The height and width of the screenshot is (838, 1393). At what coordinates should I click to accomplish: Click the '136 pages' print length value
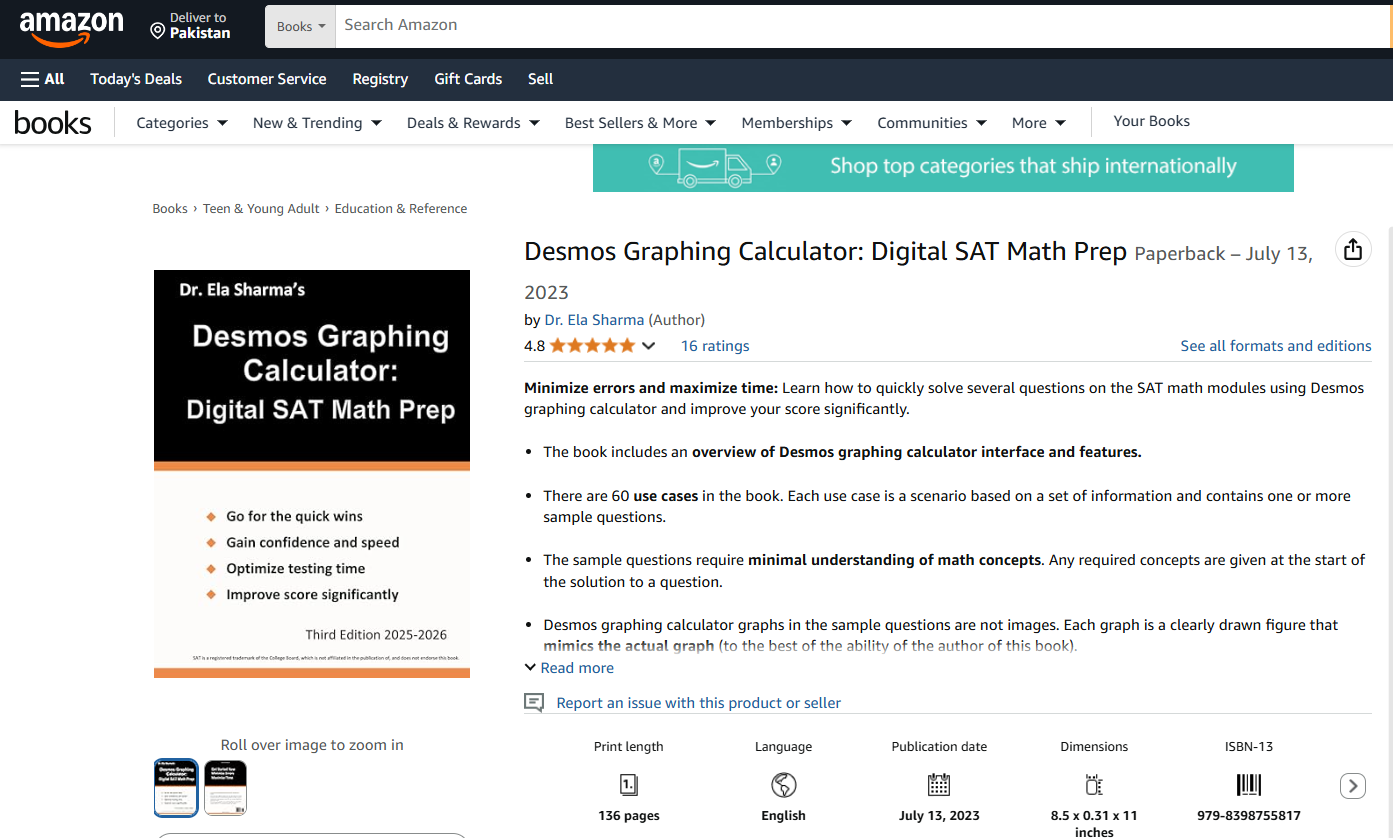pos(629,816)
